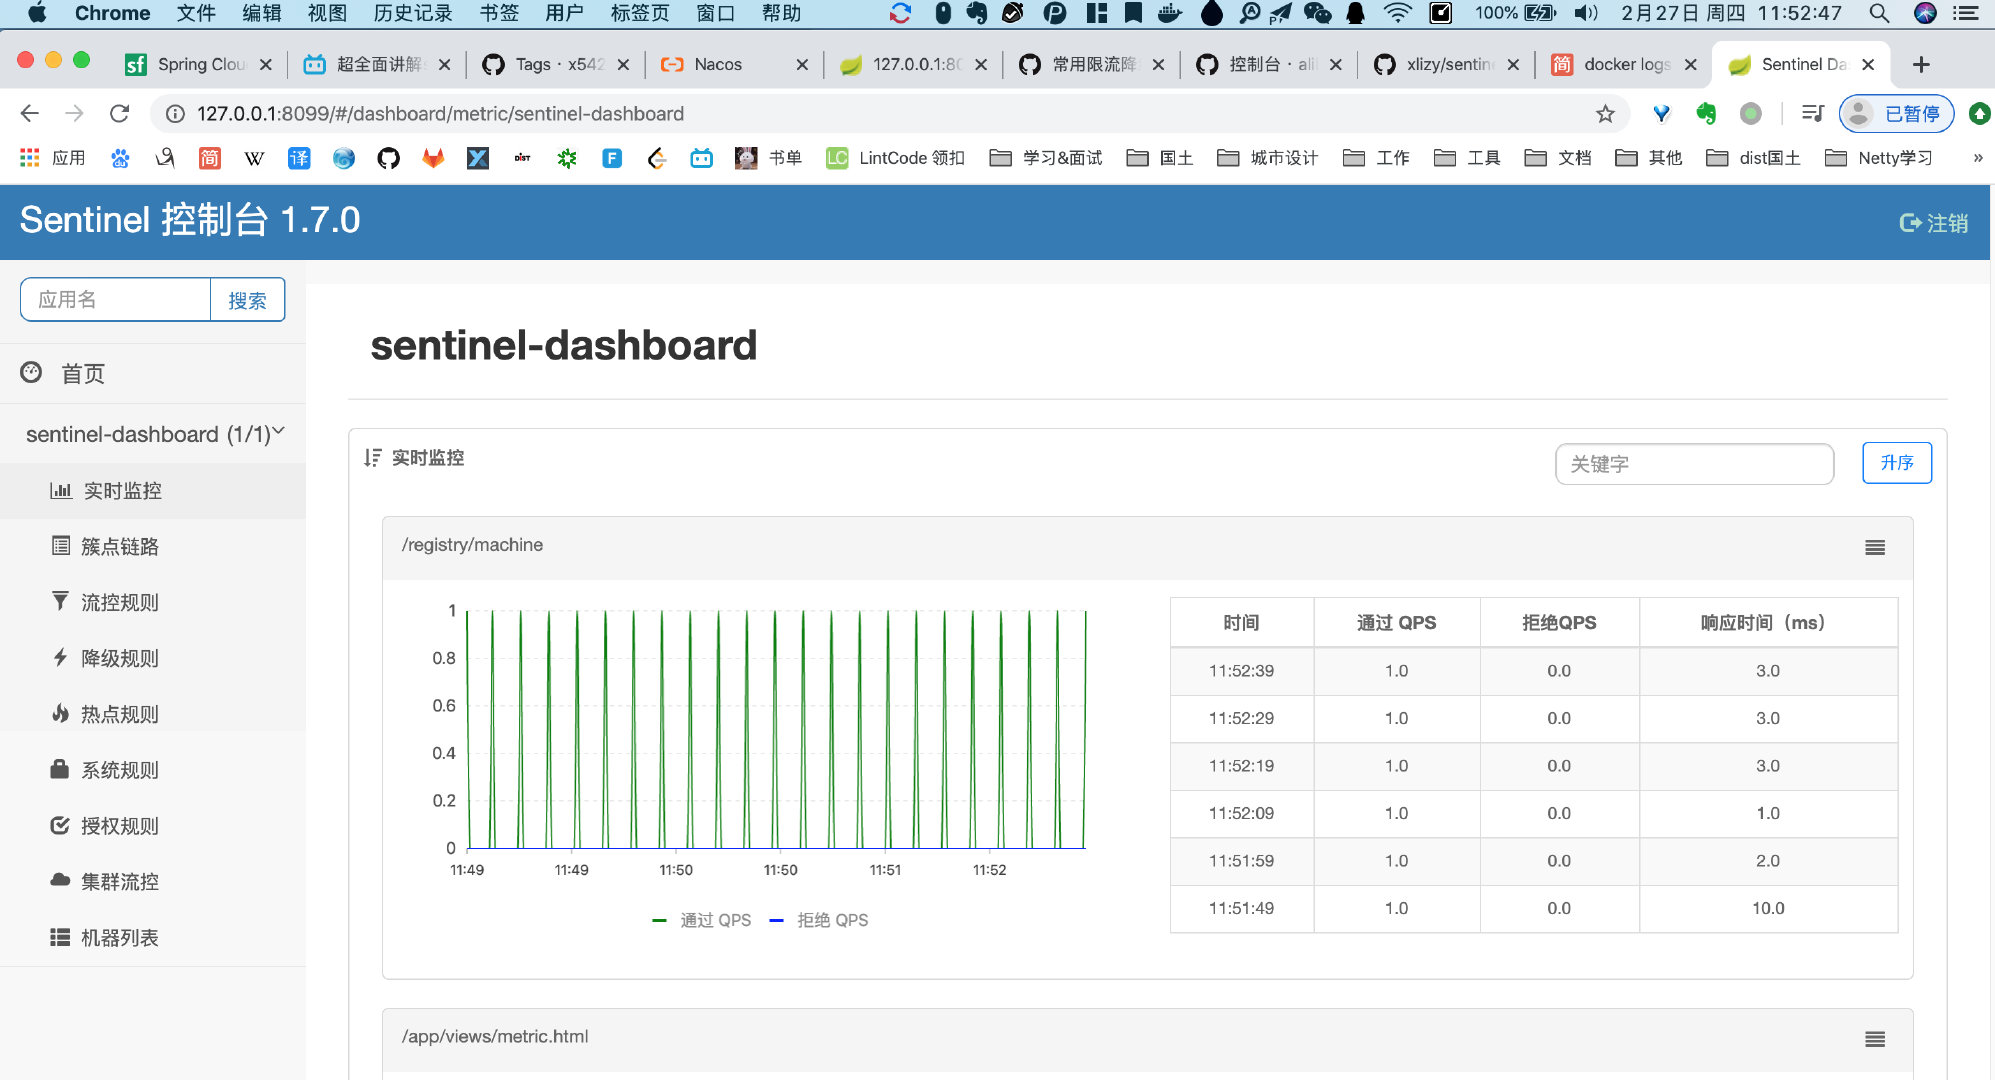Focus the 关键字 keyword filter field

(x=1694, y=464)
